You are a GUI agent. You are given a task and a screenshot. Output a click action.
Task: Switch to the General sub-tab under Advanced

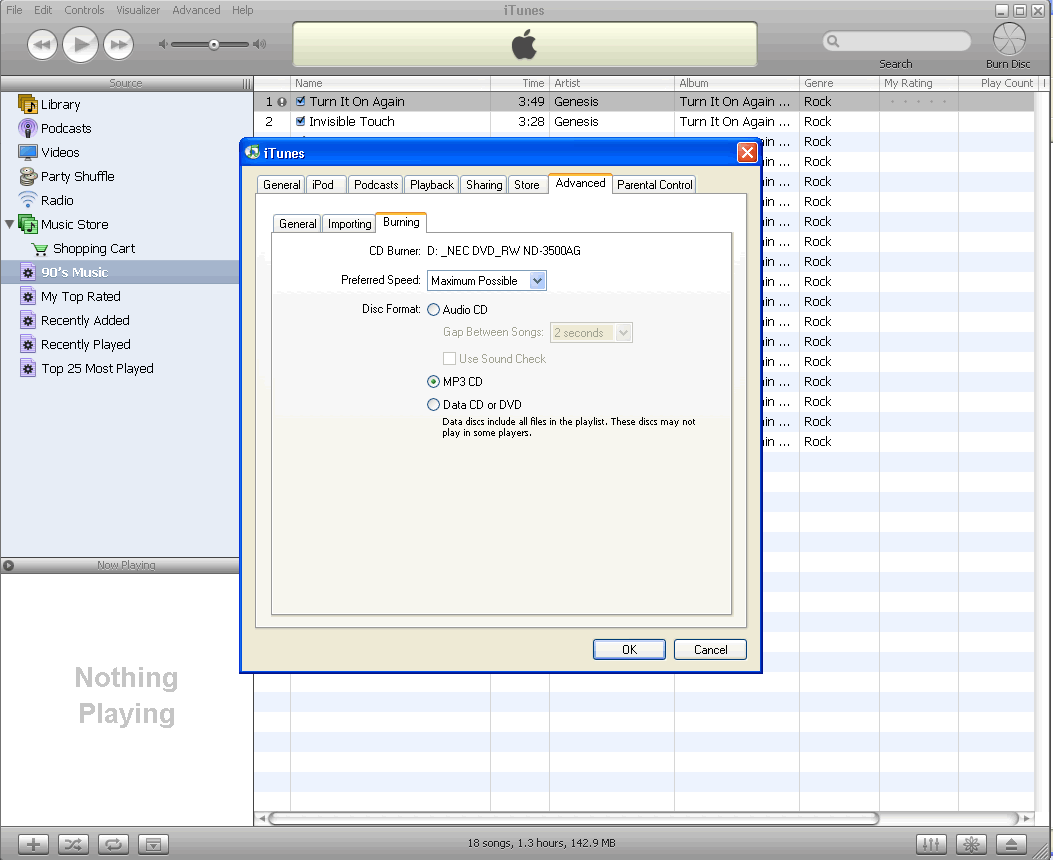pos(297,224)
